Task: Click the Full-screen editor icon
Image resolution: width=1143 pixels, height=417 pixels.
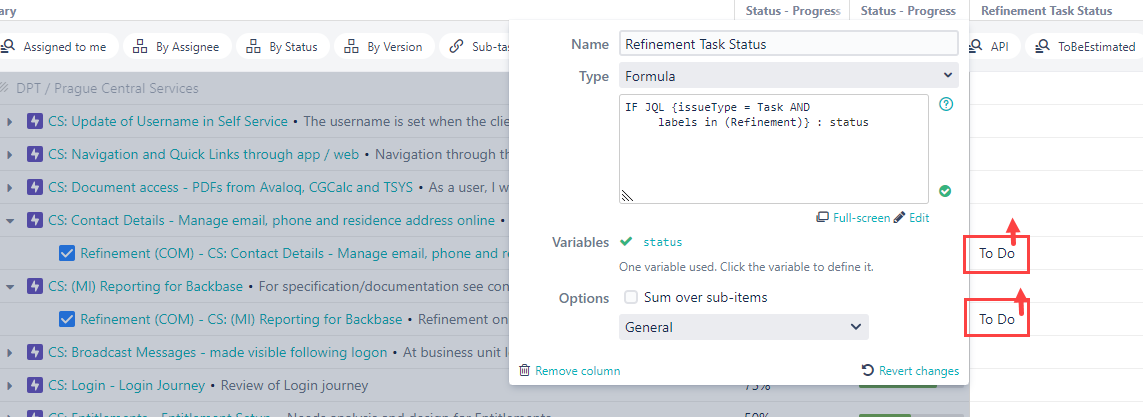Action: (x=822, y=217)
